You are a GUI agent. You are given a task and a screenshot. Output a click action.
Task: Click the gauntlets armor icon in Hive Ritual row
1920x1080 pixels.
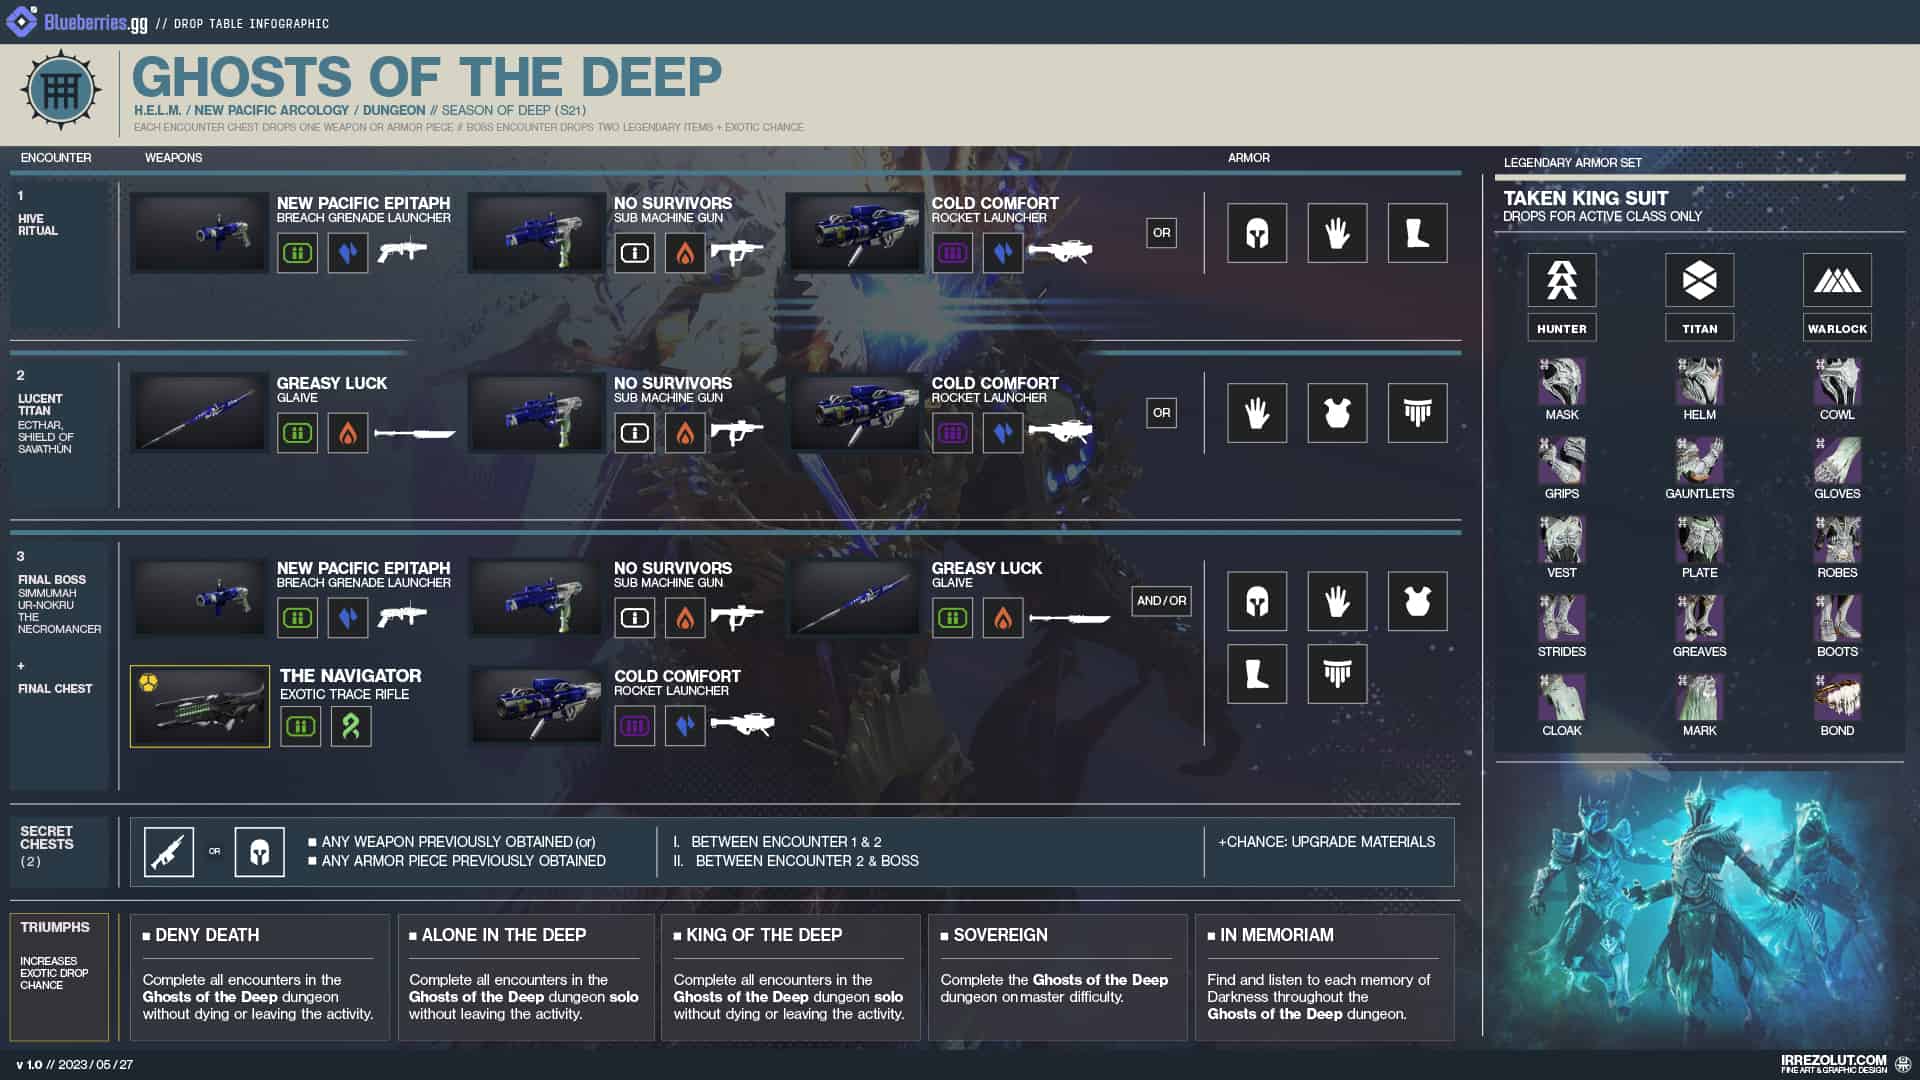coord(1337,233)
